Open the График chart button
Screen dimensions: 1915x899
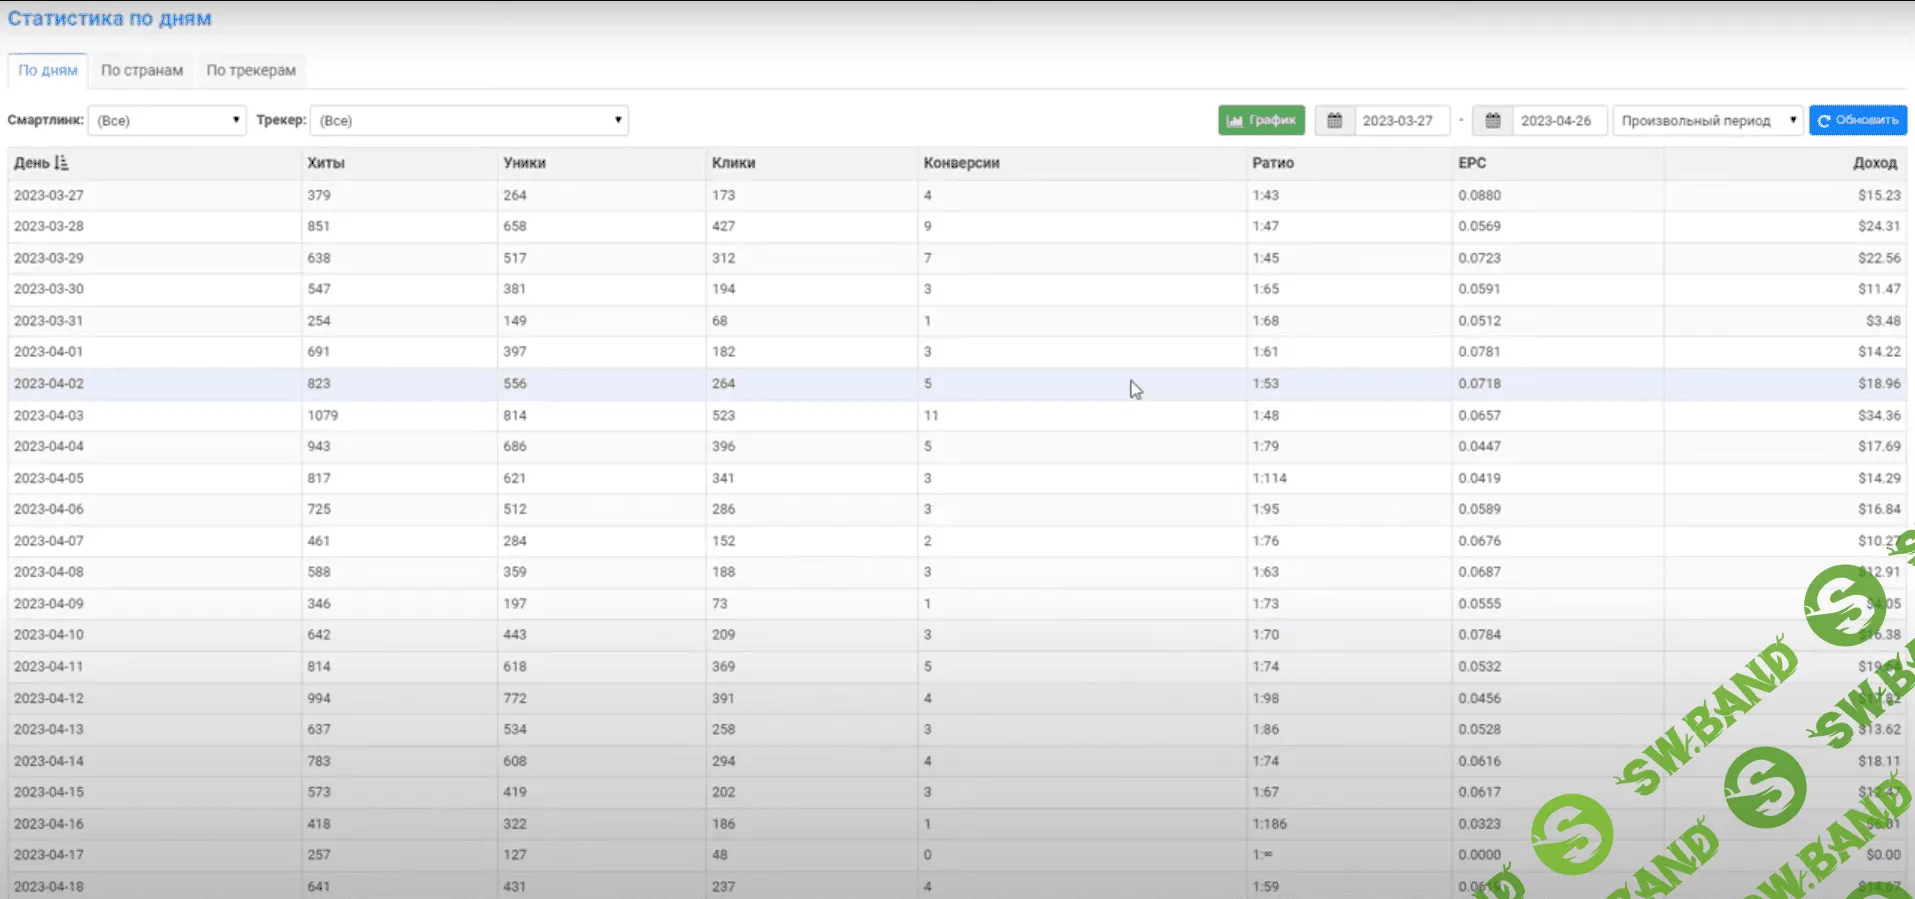pyautogui.click(x=1261, y=120)
